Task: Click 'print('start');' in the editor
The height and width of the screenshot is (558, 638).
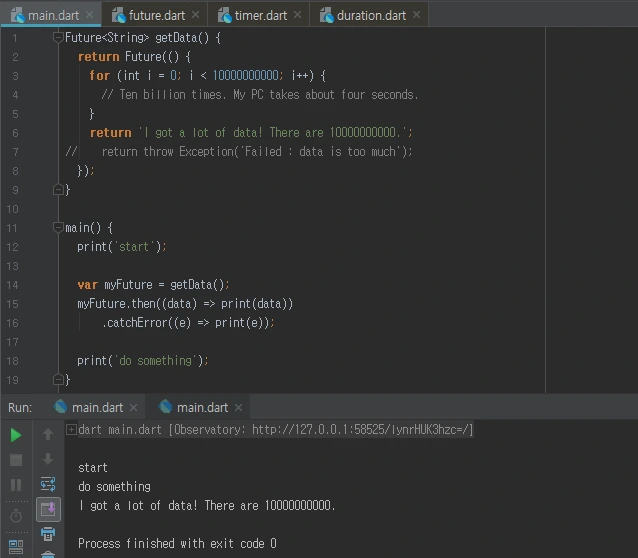Action: (x=122, y=247)
